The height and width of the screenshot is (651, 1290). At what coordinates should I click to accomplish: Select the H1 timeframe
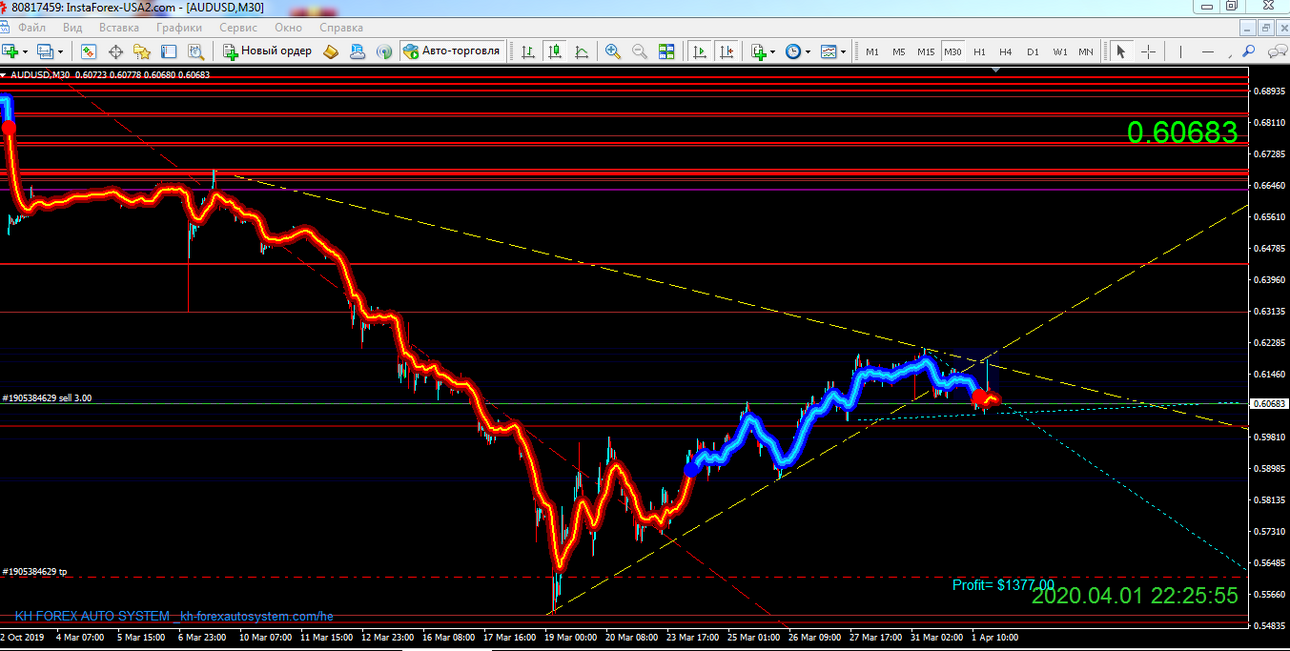979,51
